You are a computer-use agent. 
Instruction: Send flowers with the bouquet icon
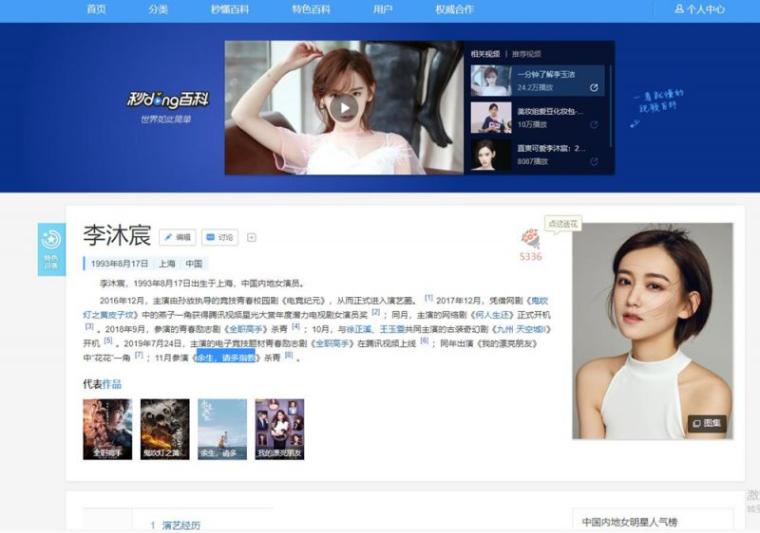tap(529, 238)
